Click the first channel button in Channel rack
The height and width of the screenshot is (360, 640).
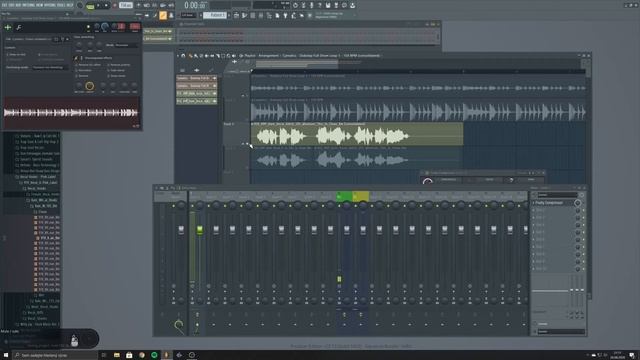158,31
